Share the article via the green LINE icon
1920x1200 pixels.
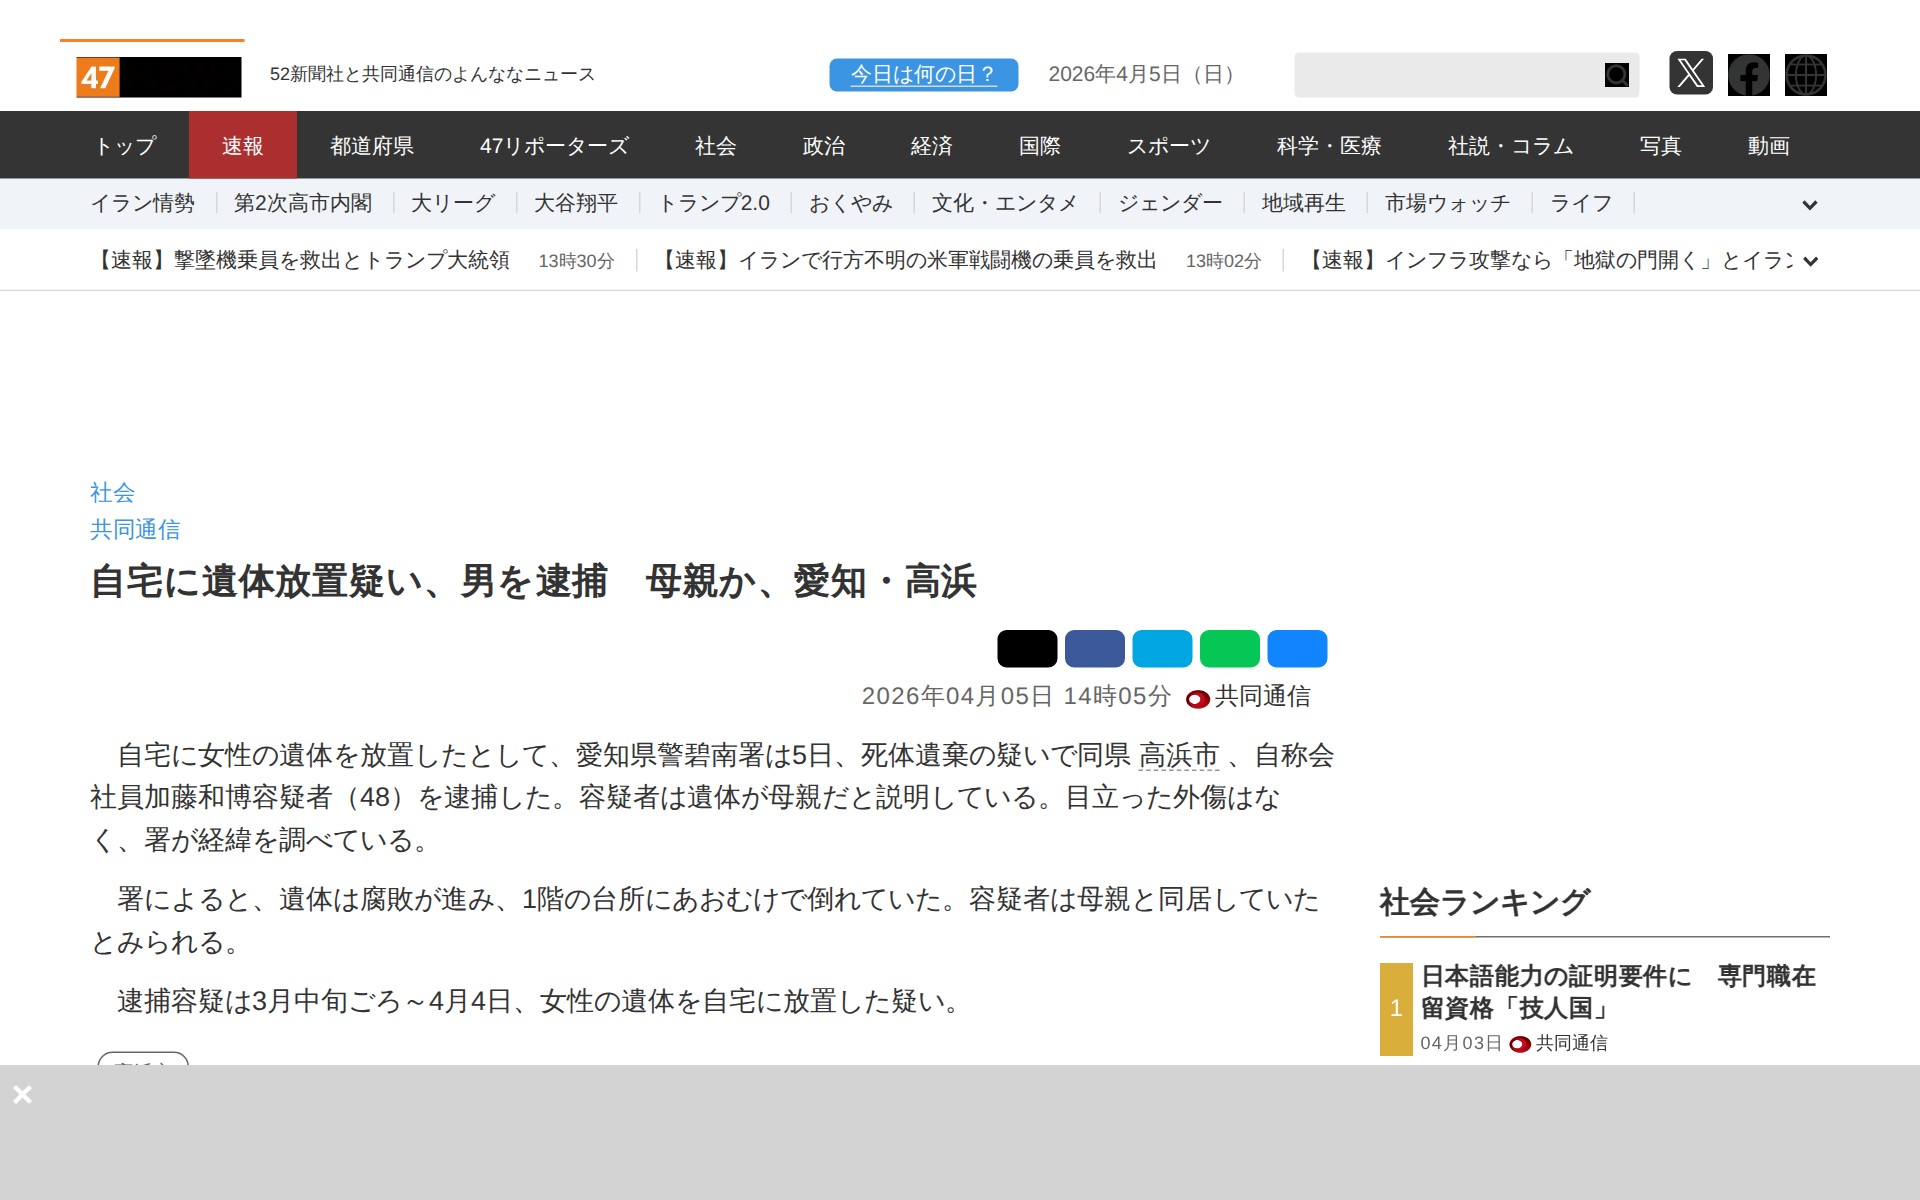[1230, 648]
